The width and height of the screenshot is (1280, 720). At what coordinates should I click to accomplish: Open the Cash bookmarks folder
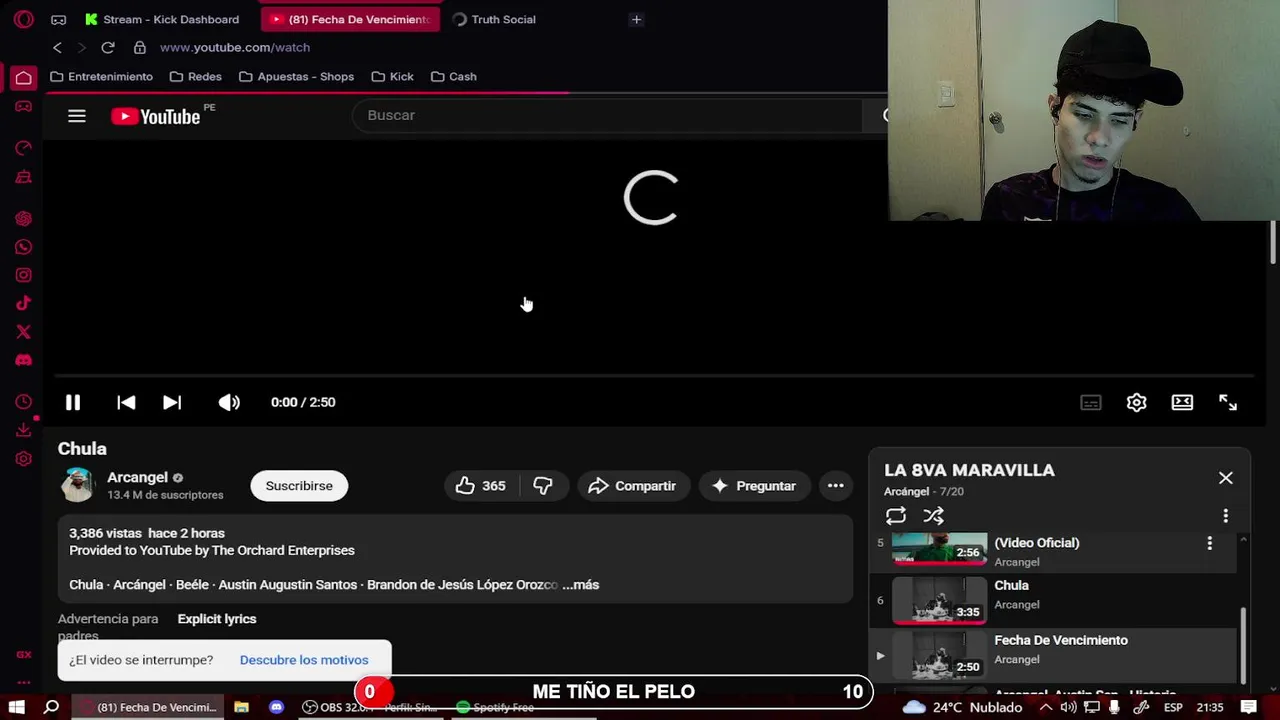453,76
